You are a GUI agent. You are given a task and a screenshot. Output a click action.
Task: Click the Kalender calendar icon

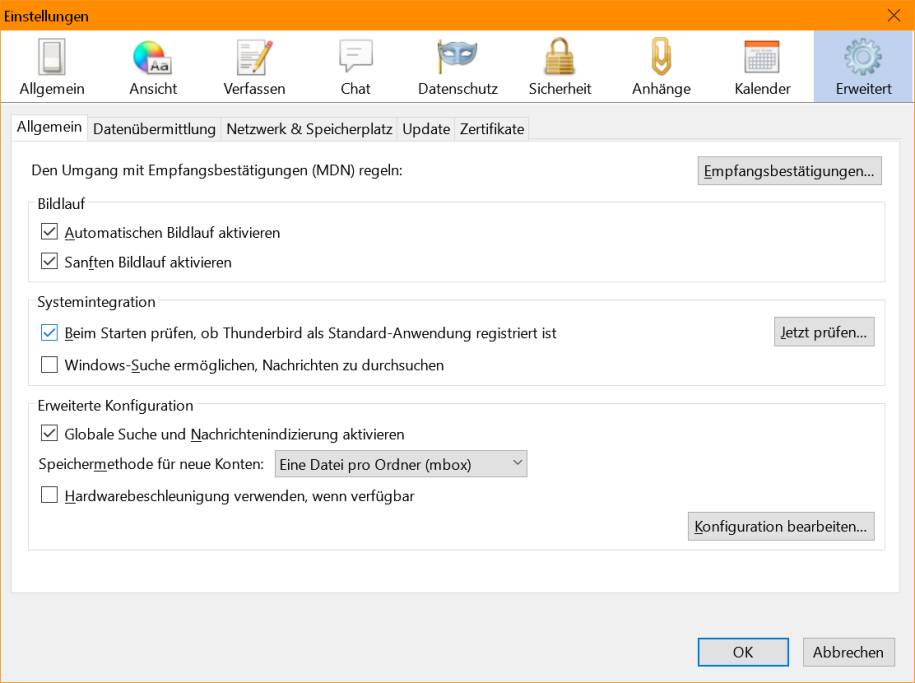click(762, 58)
